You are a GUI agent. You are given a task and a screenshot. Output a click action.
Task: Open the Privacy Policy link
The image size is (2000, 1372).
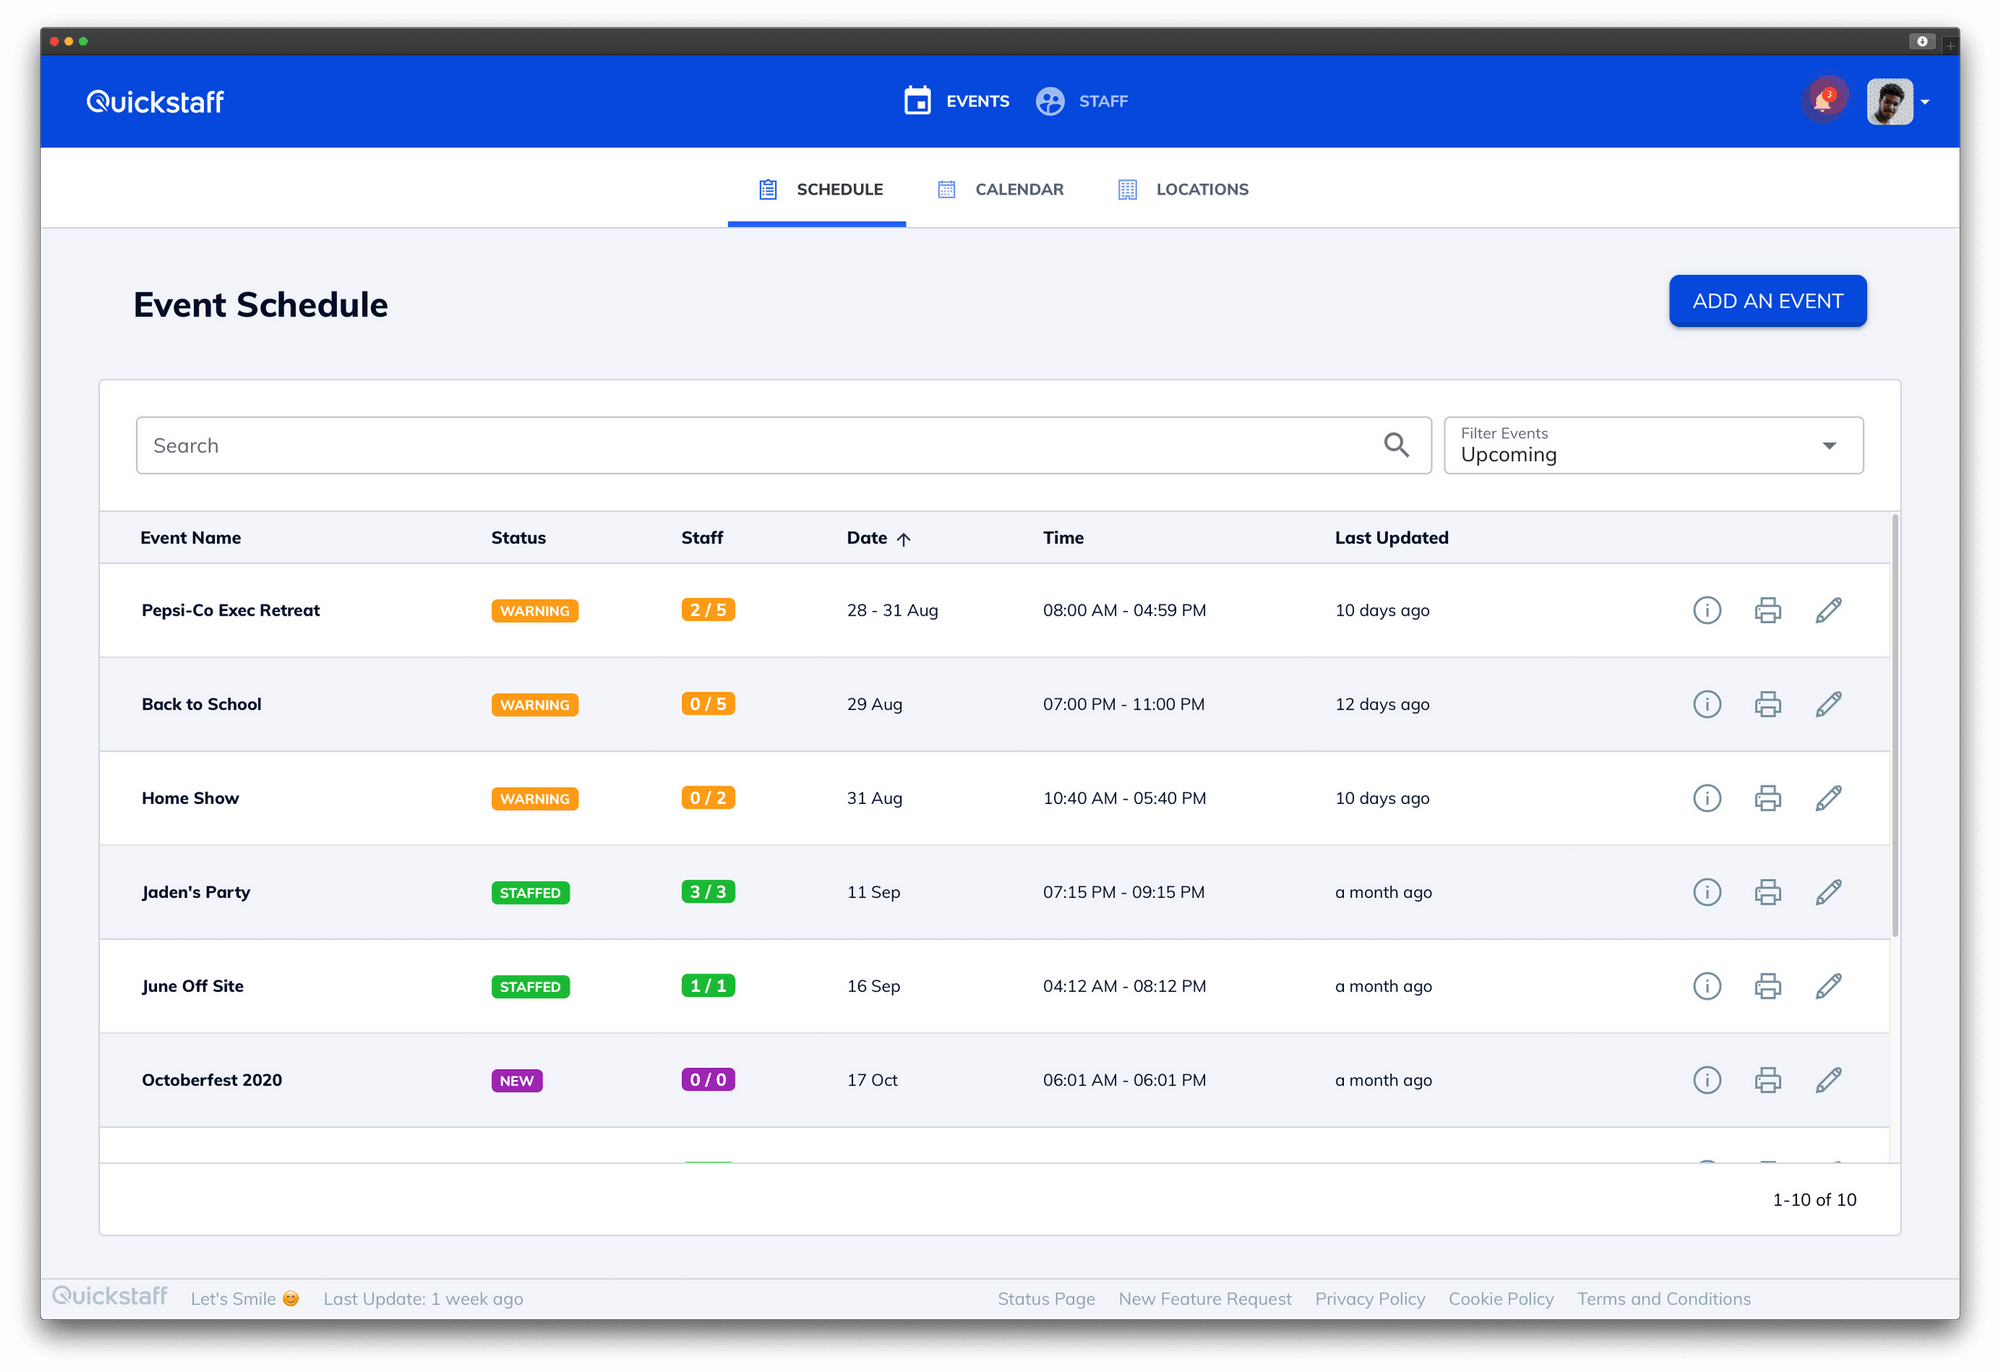click(1369, 1298)
